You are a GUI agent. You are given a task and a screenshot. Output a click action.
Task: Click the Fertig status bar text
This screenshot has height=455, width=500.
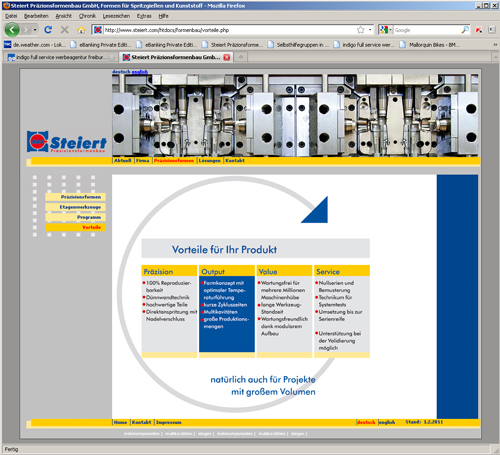point(11,449)
